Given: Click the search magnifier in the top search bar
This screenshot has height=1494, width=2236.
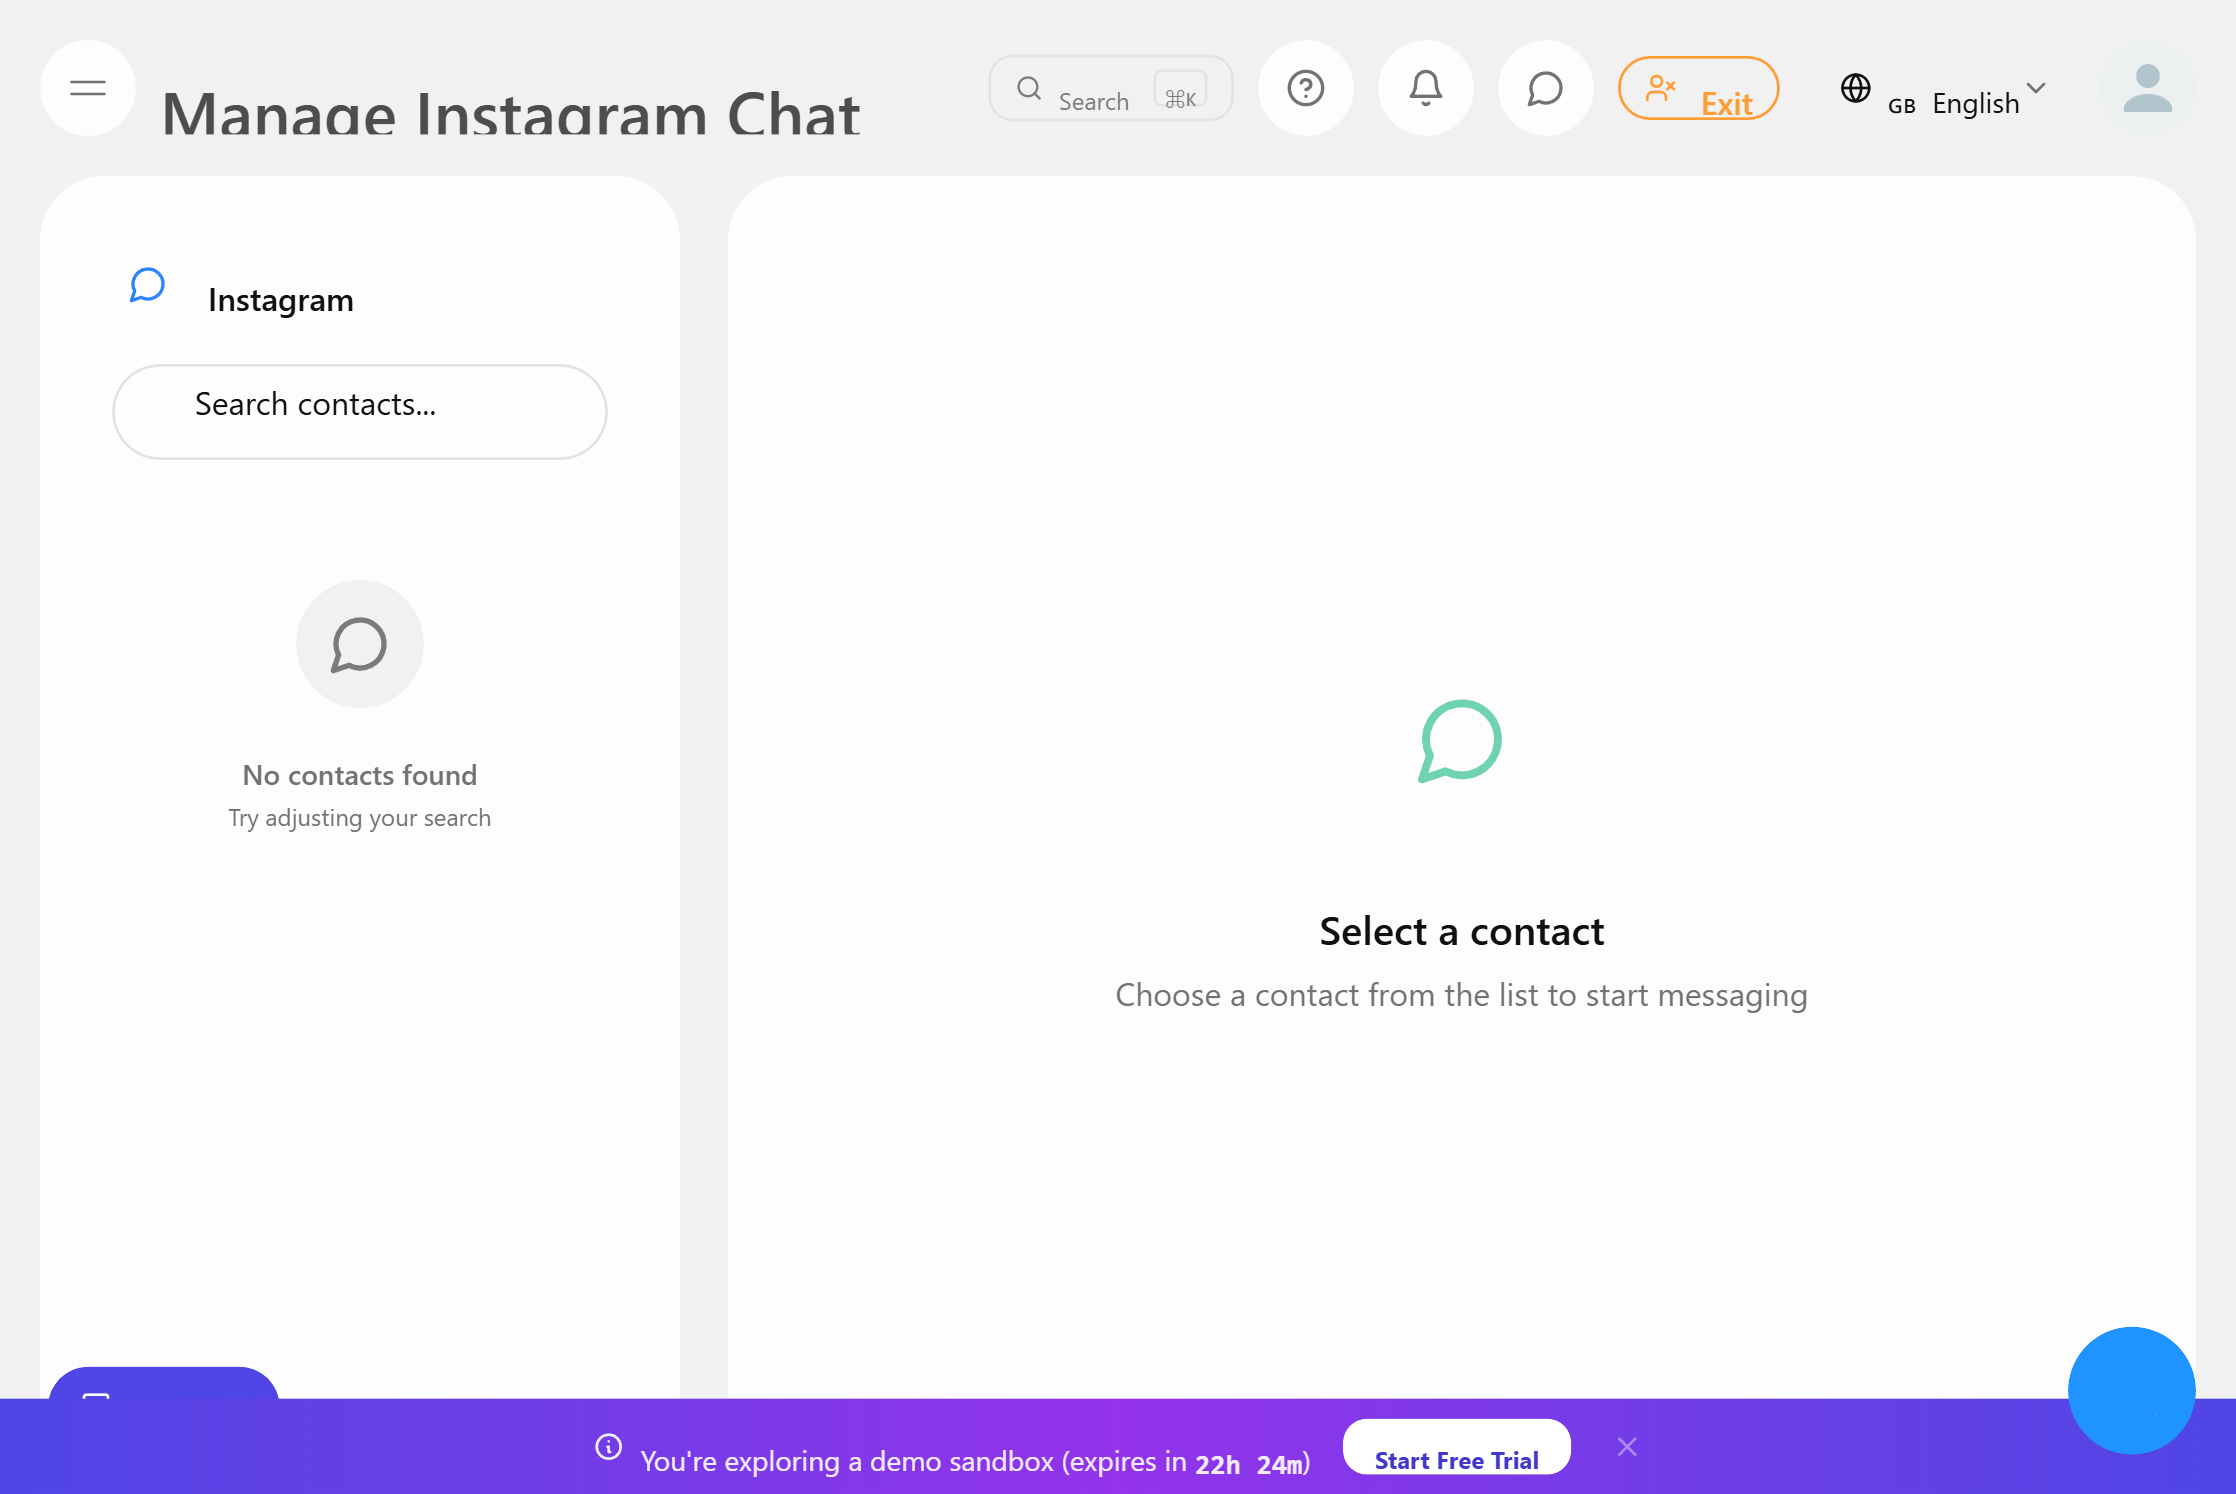Looking at the screenshot, I should click(1029, 88).
